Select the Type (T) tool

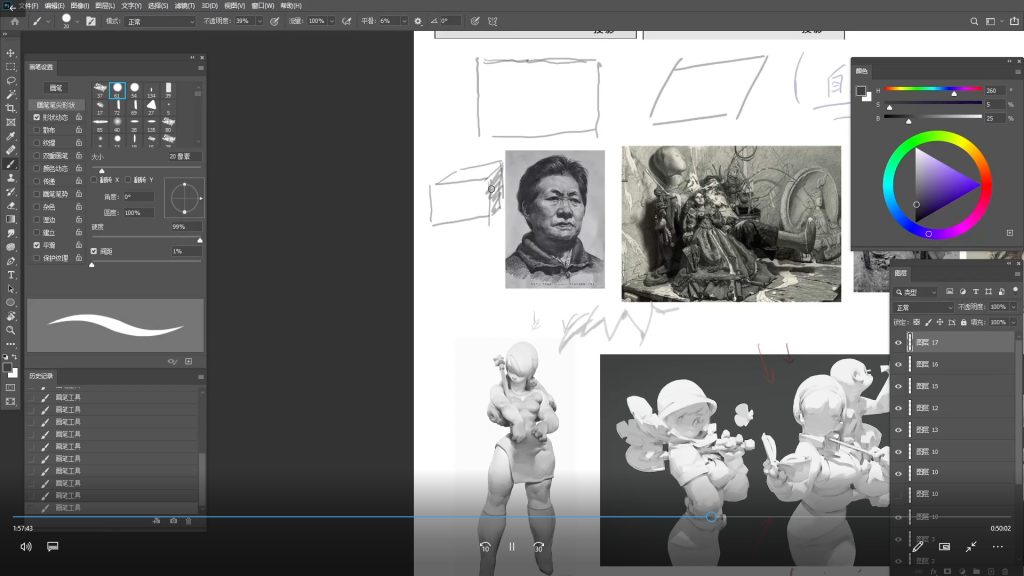pos(11,274)
